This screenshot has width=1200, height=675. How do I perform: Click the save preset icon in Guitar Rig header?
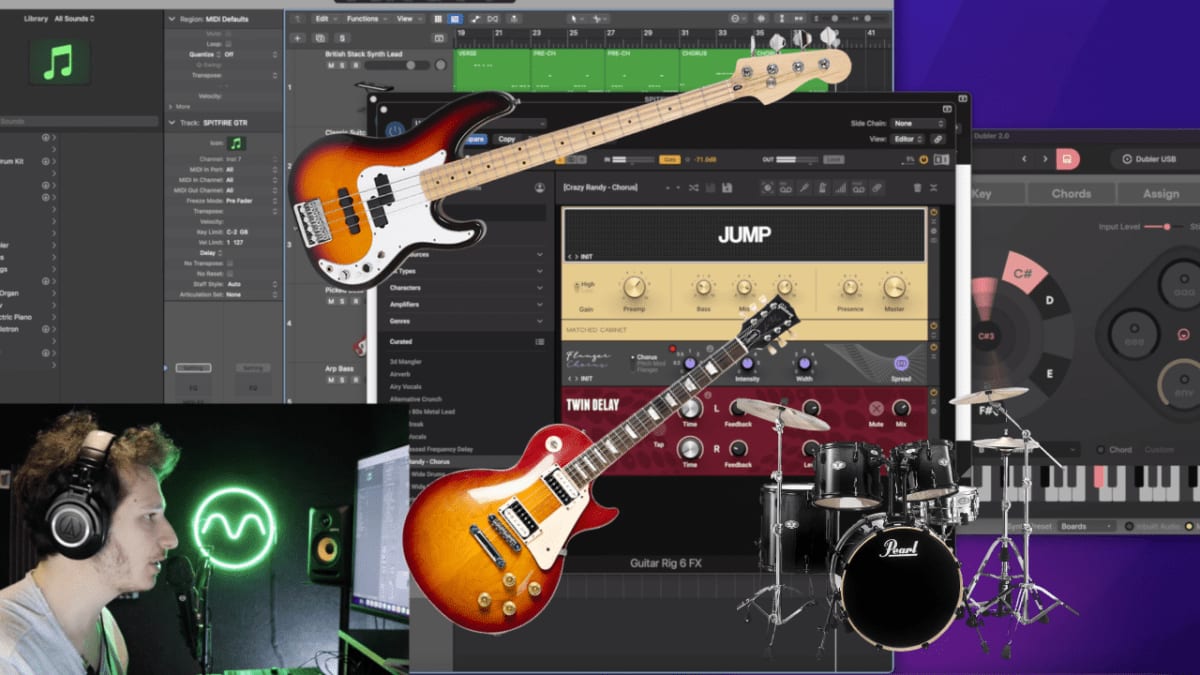pos(728,188)
